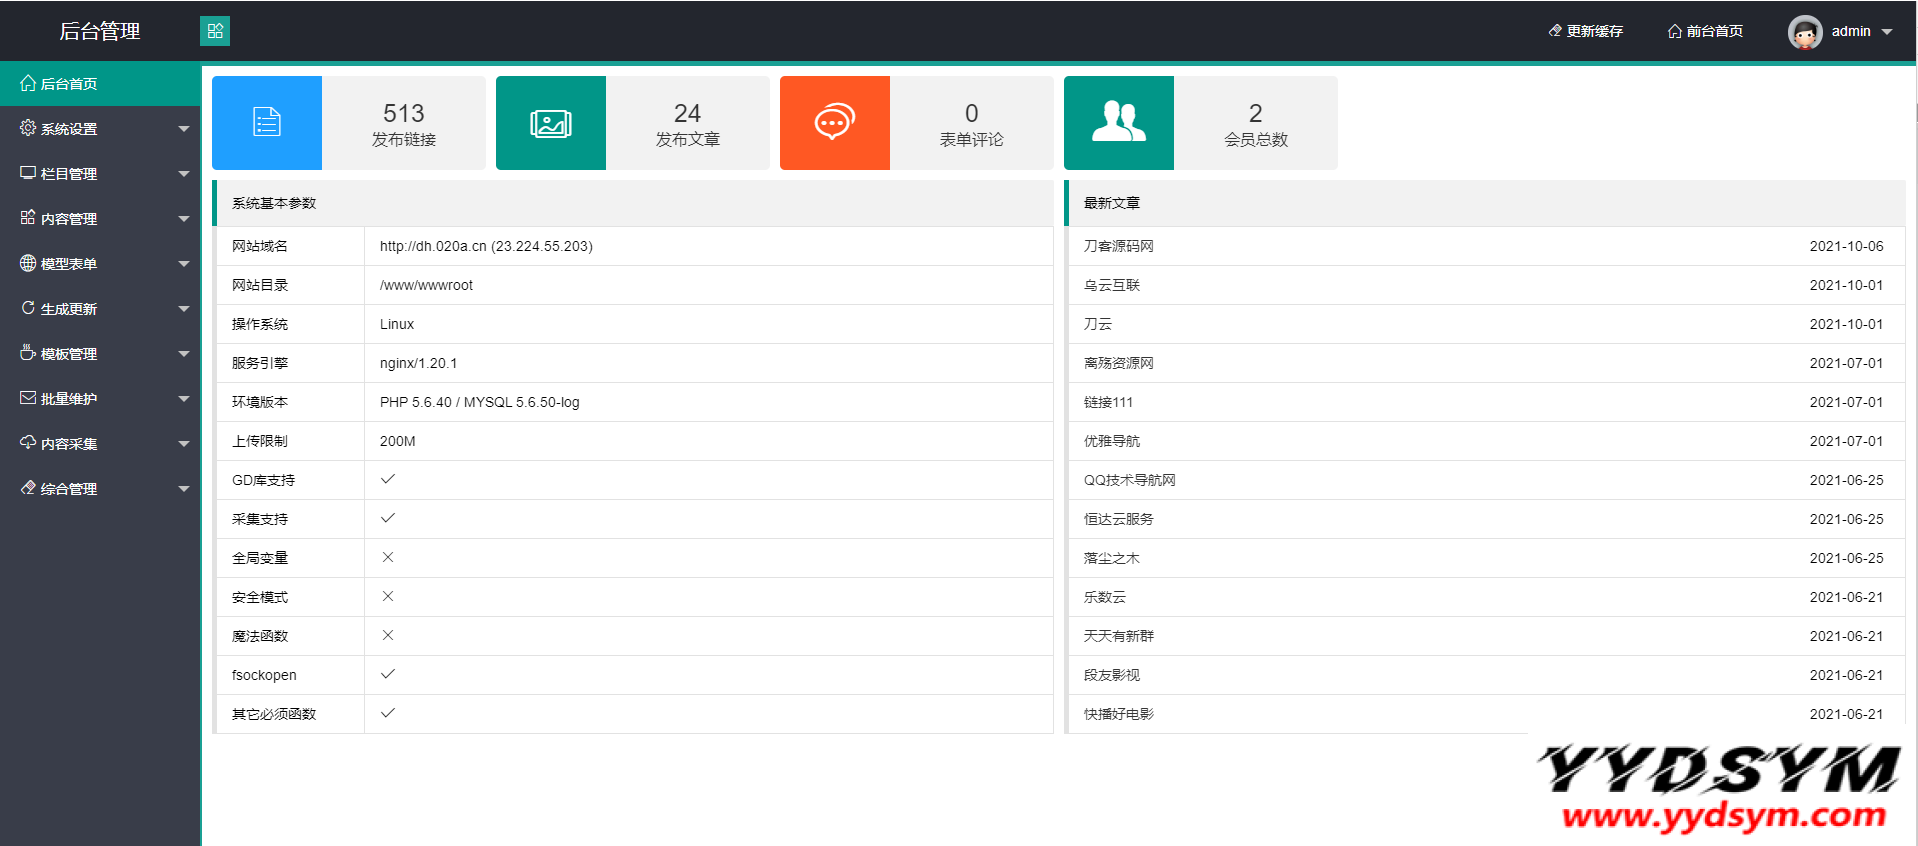Screen dimensions: 1918x846
Task: Click the blue document icon for 发布链接
Action: [267, 123]
